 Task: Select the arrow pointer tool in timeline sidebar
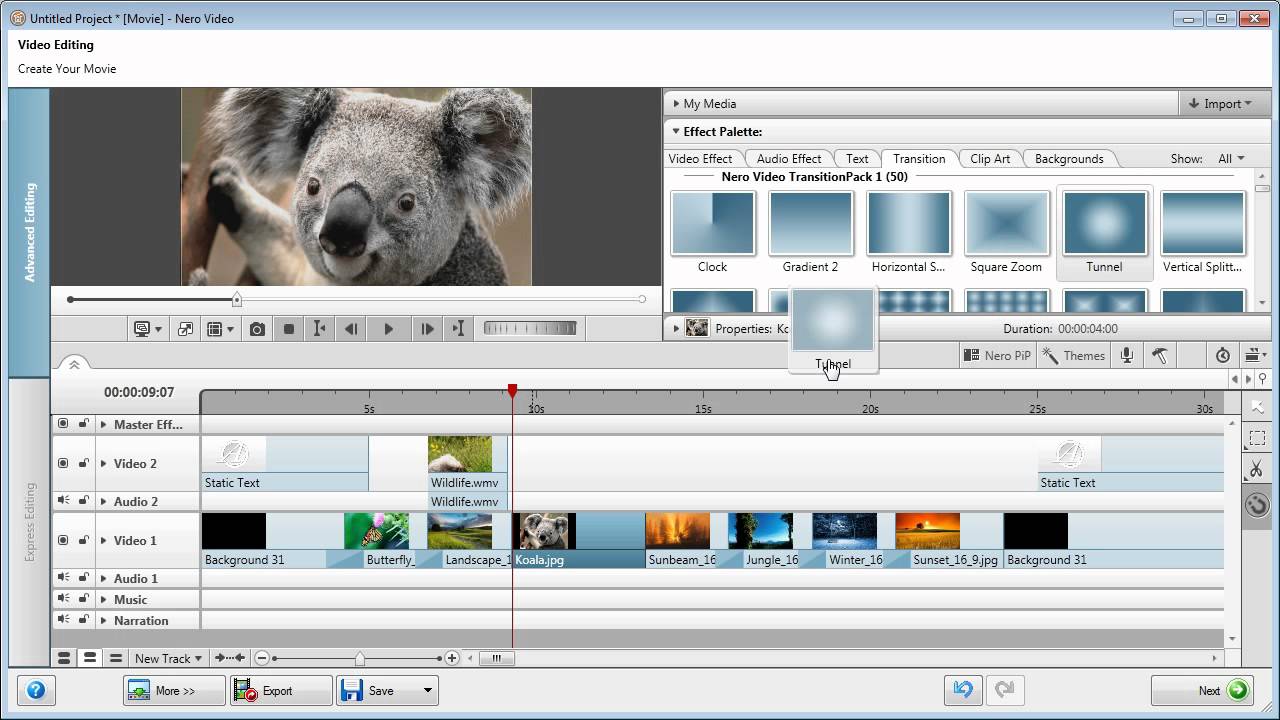point(1257,407)
